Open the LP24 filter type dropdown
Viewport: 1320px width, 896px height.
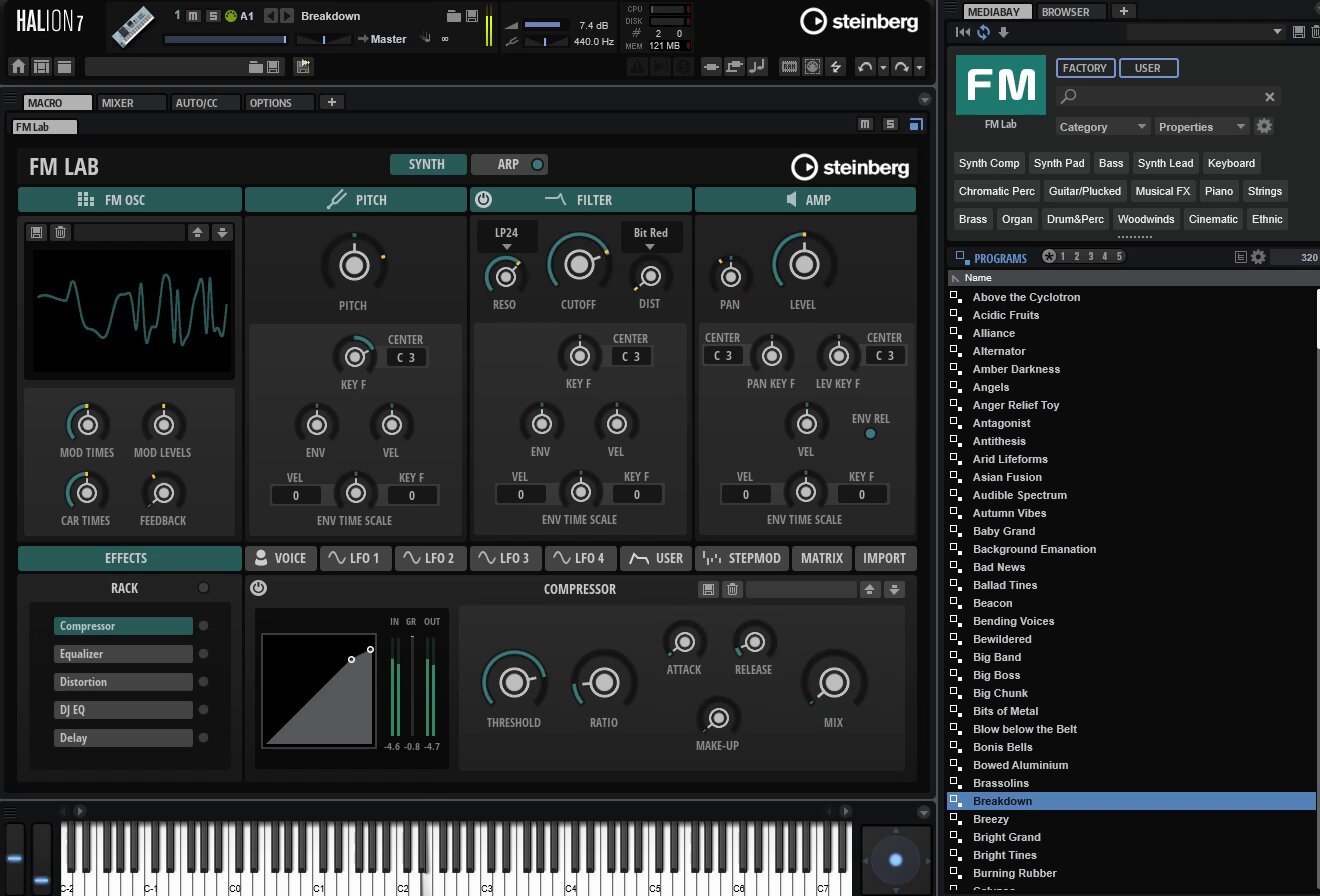tap(506, 237)
